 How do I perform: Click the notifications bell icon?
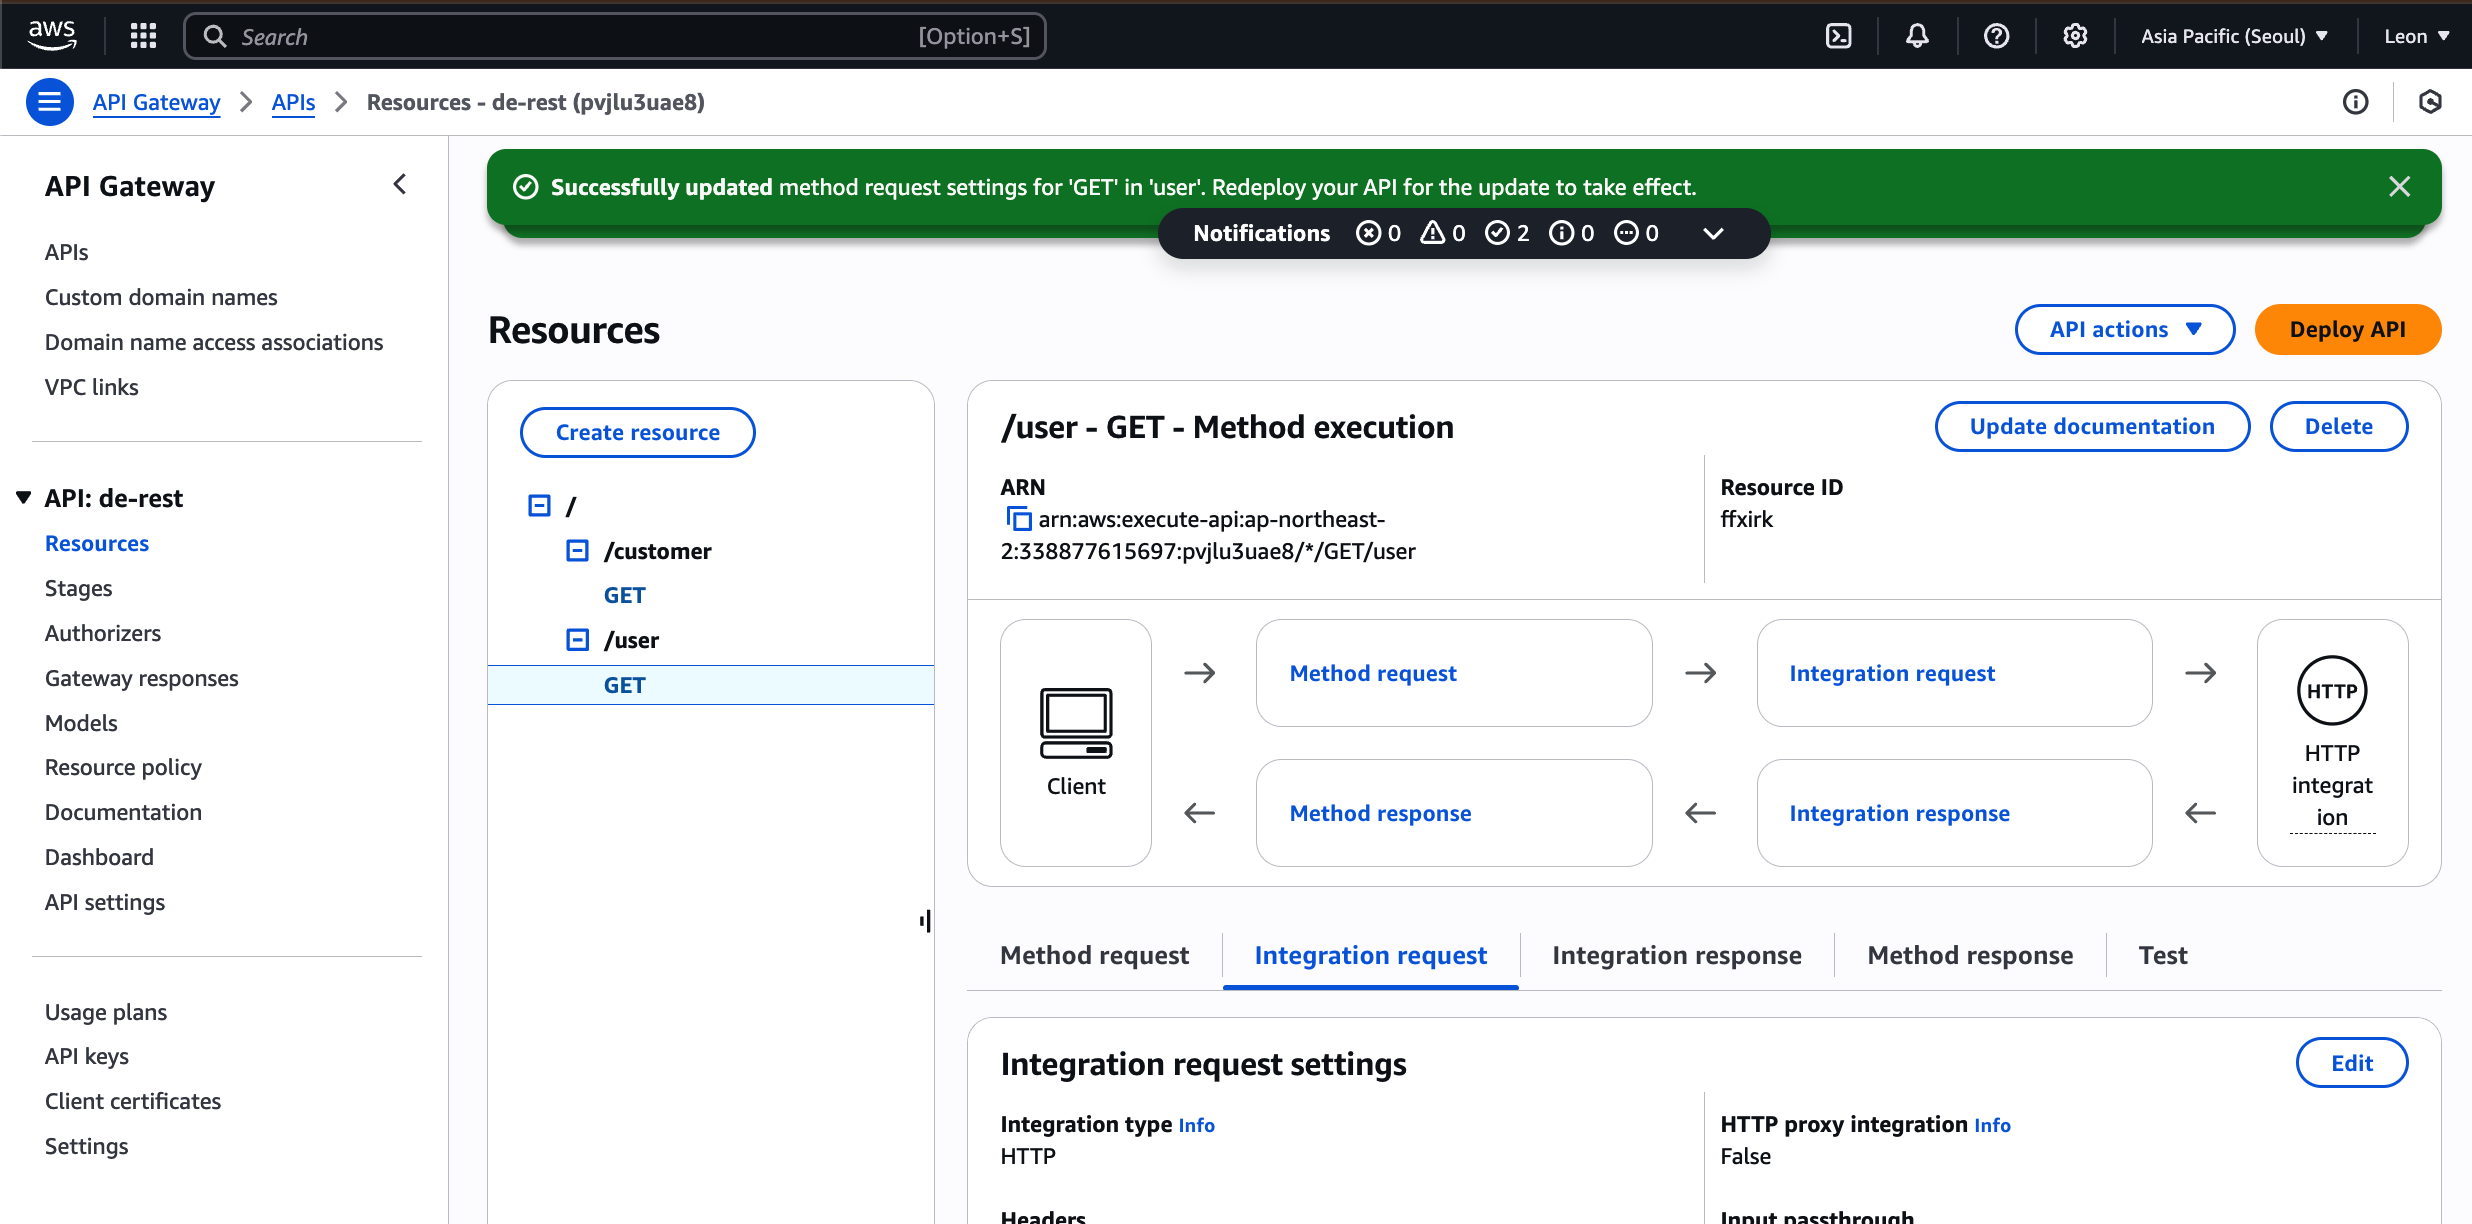(x=1916, y=36)
